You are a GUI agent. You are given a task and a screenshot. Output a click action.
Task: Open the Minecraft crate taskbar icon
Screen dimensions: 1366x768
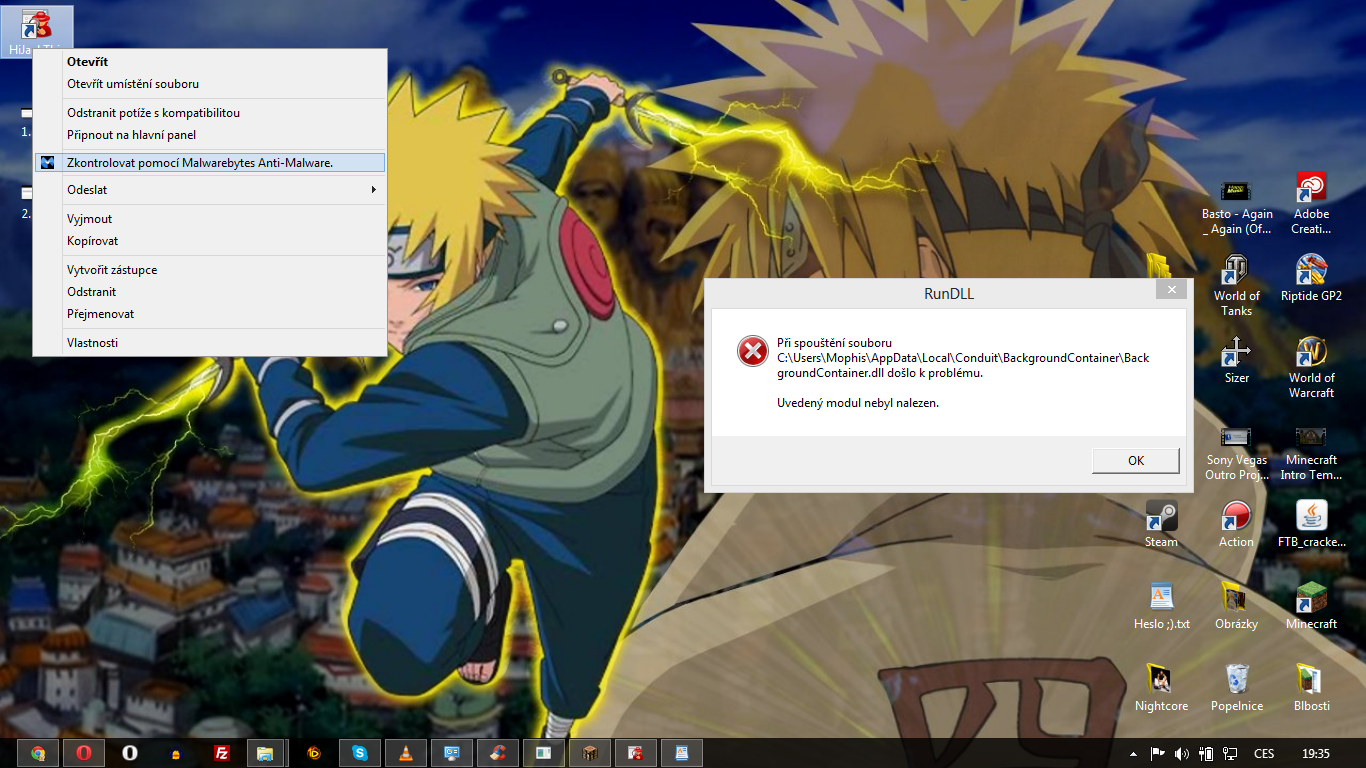click(x=590, y=754)
